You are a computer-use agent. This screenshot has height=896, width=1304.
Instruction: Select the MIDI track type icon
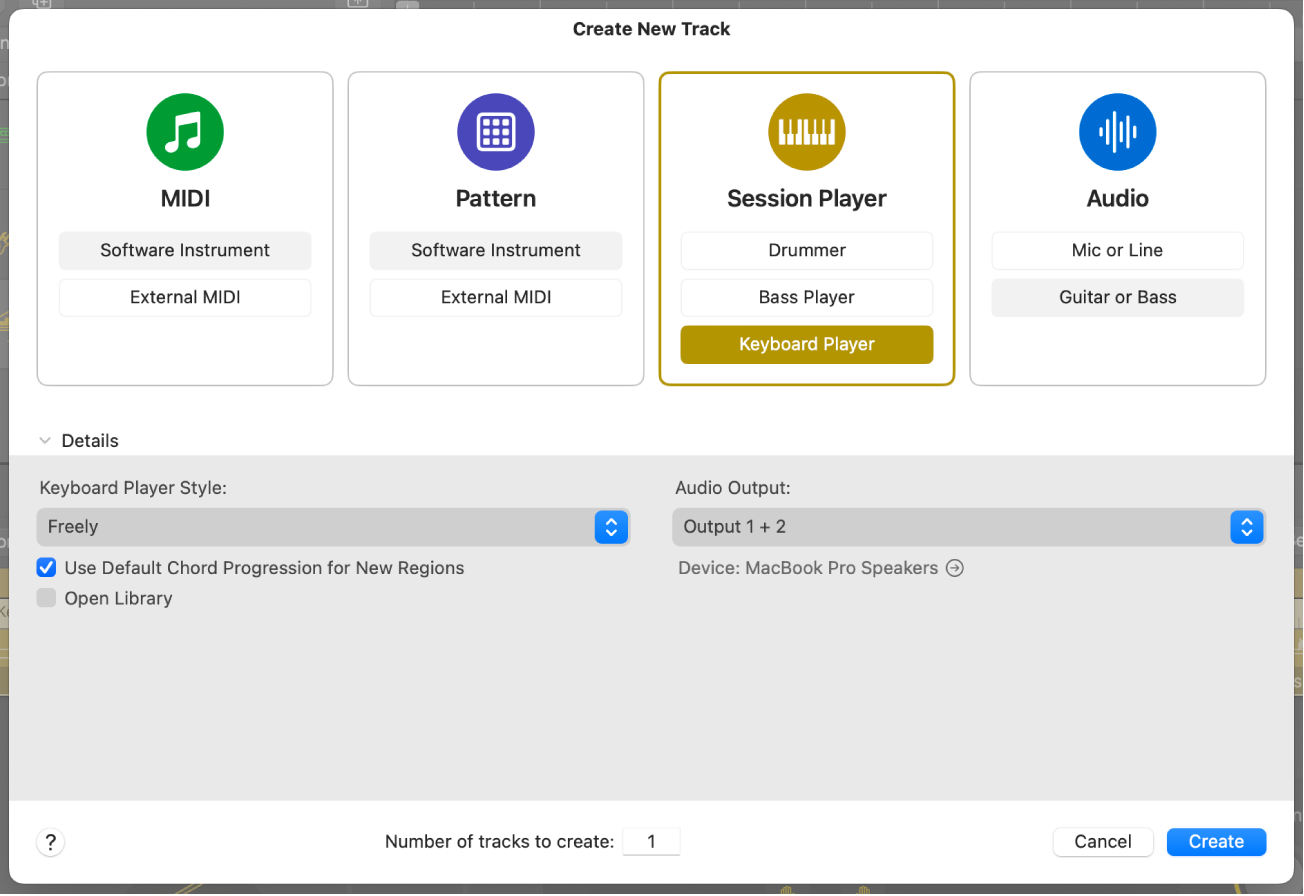pos(184,131)
